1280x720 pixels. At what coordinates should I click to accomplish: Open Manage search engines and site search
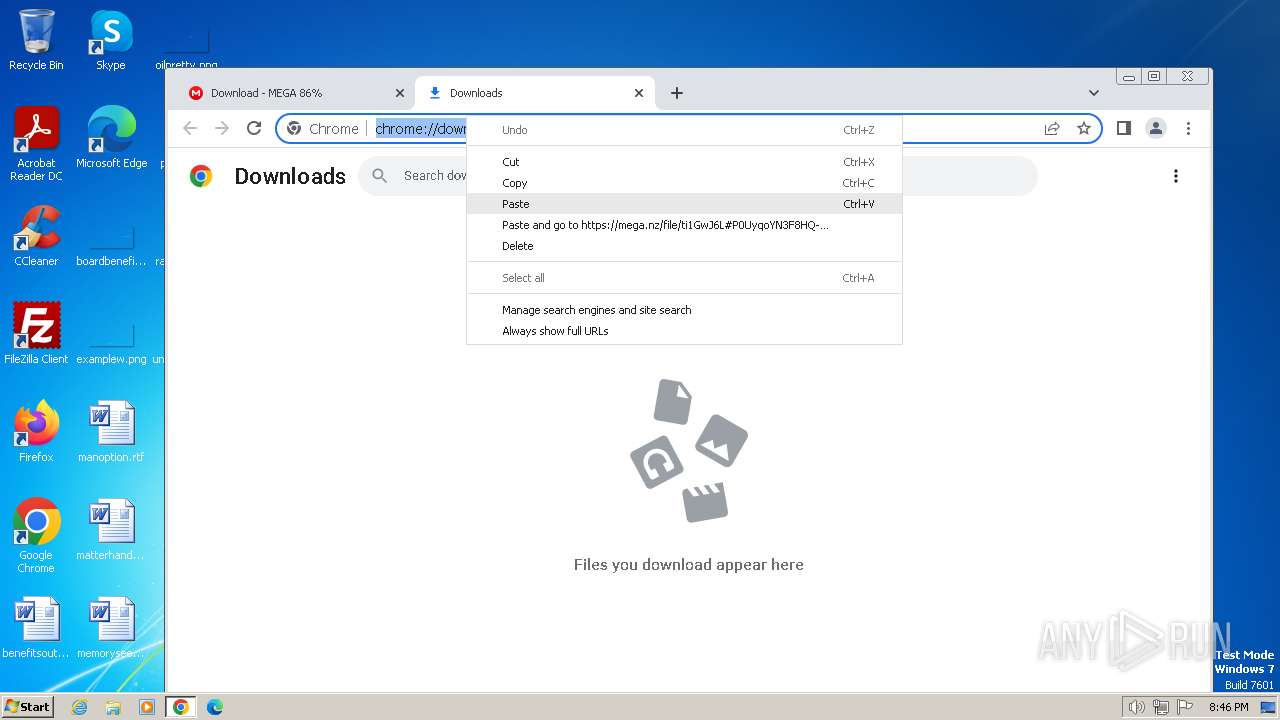coord(684,310)
